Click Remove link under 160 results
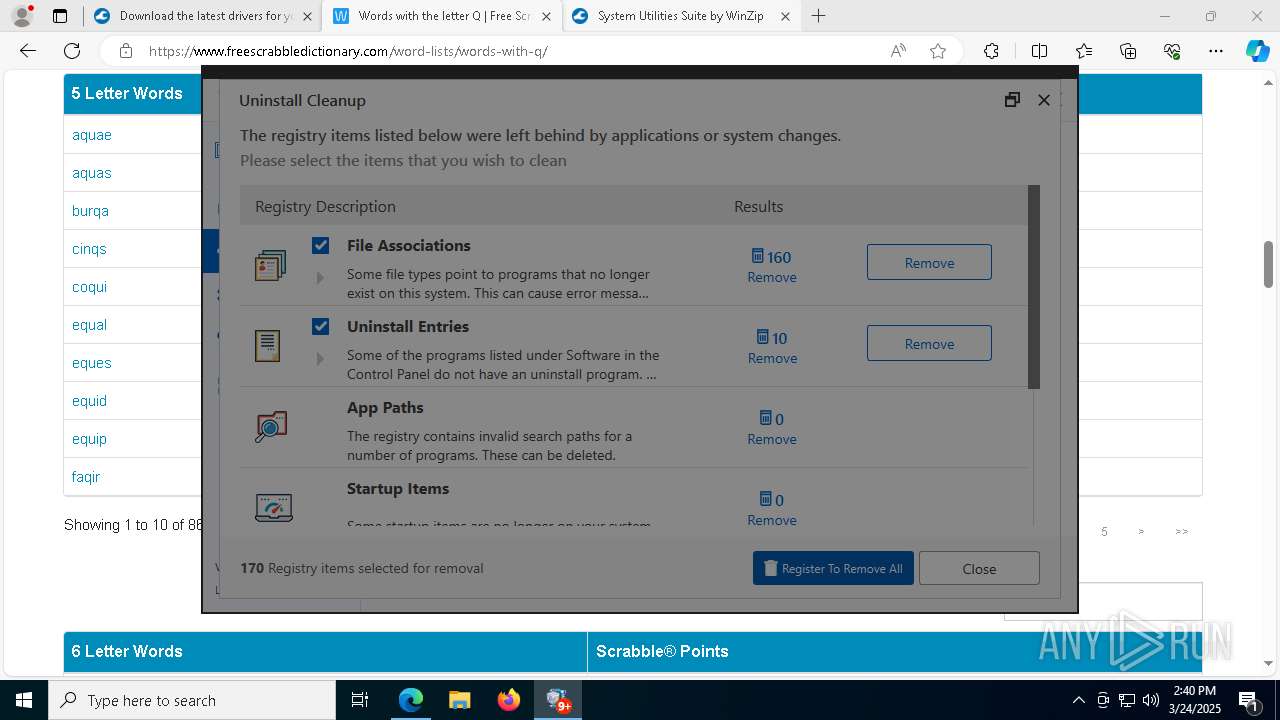This screenshot has height=720, width=1280. coord(772,277)
